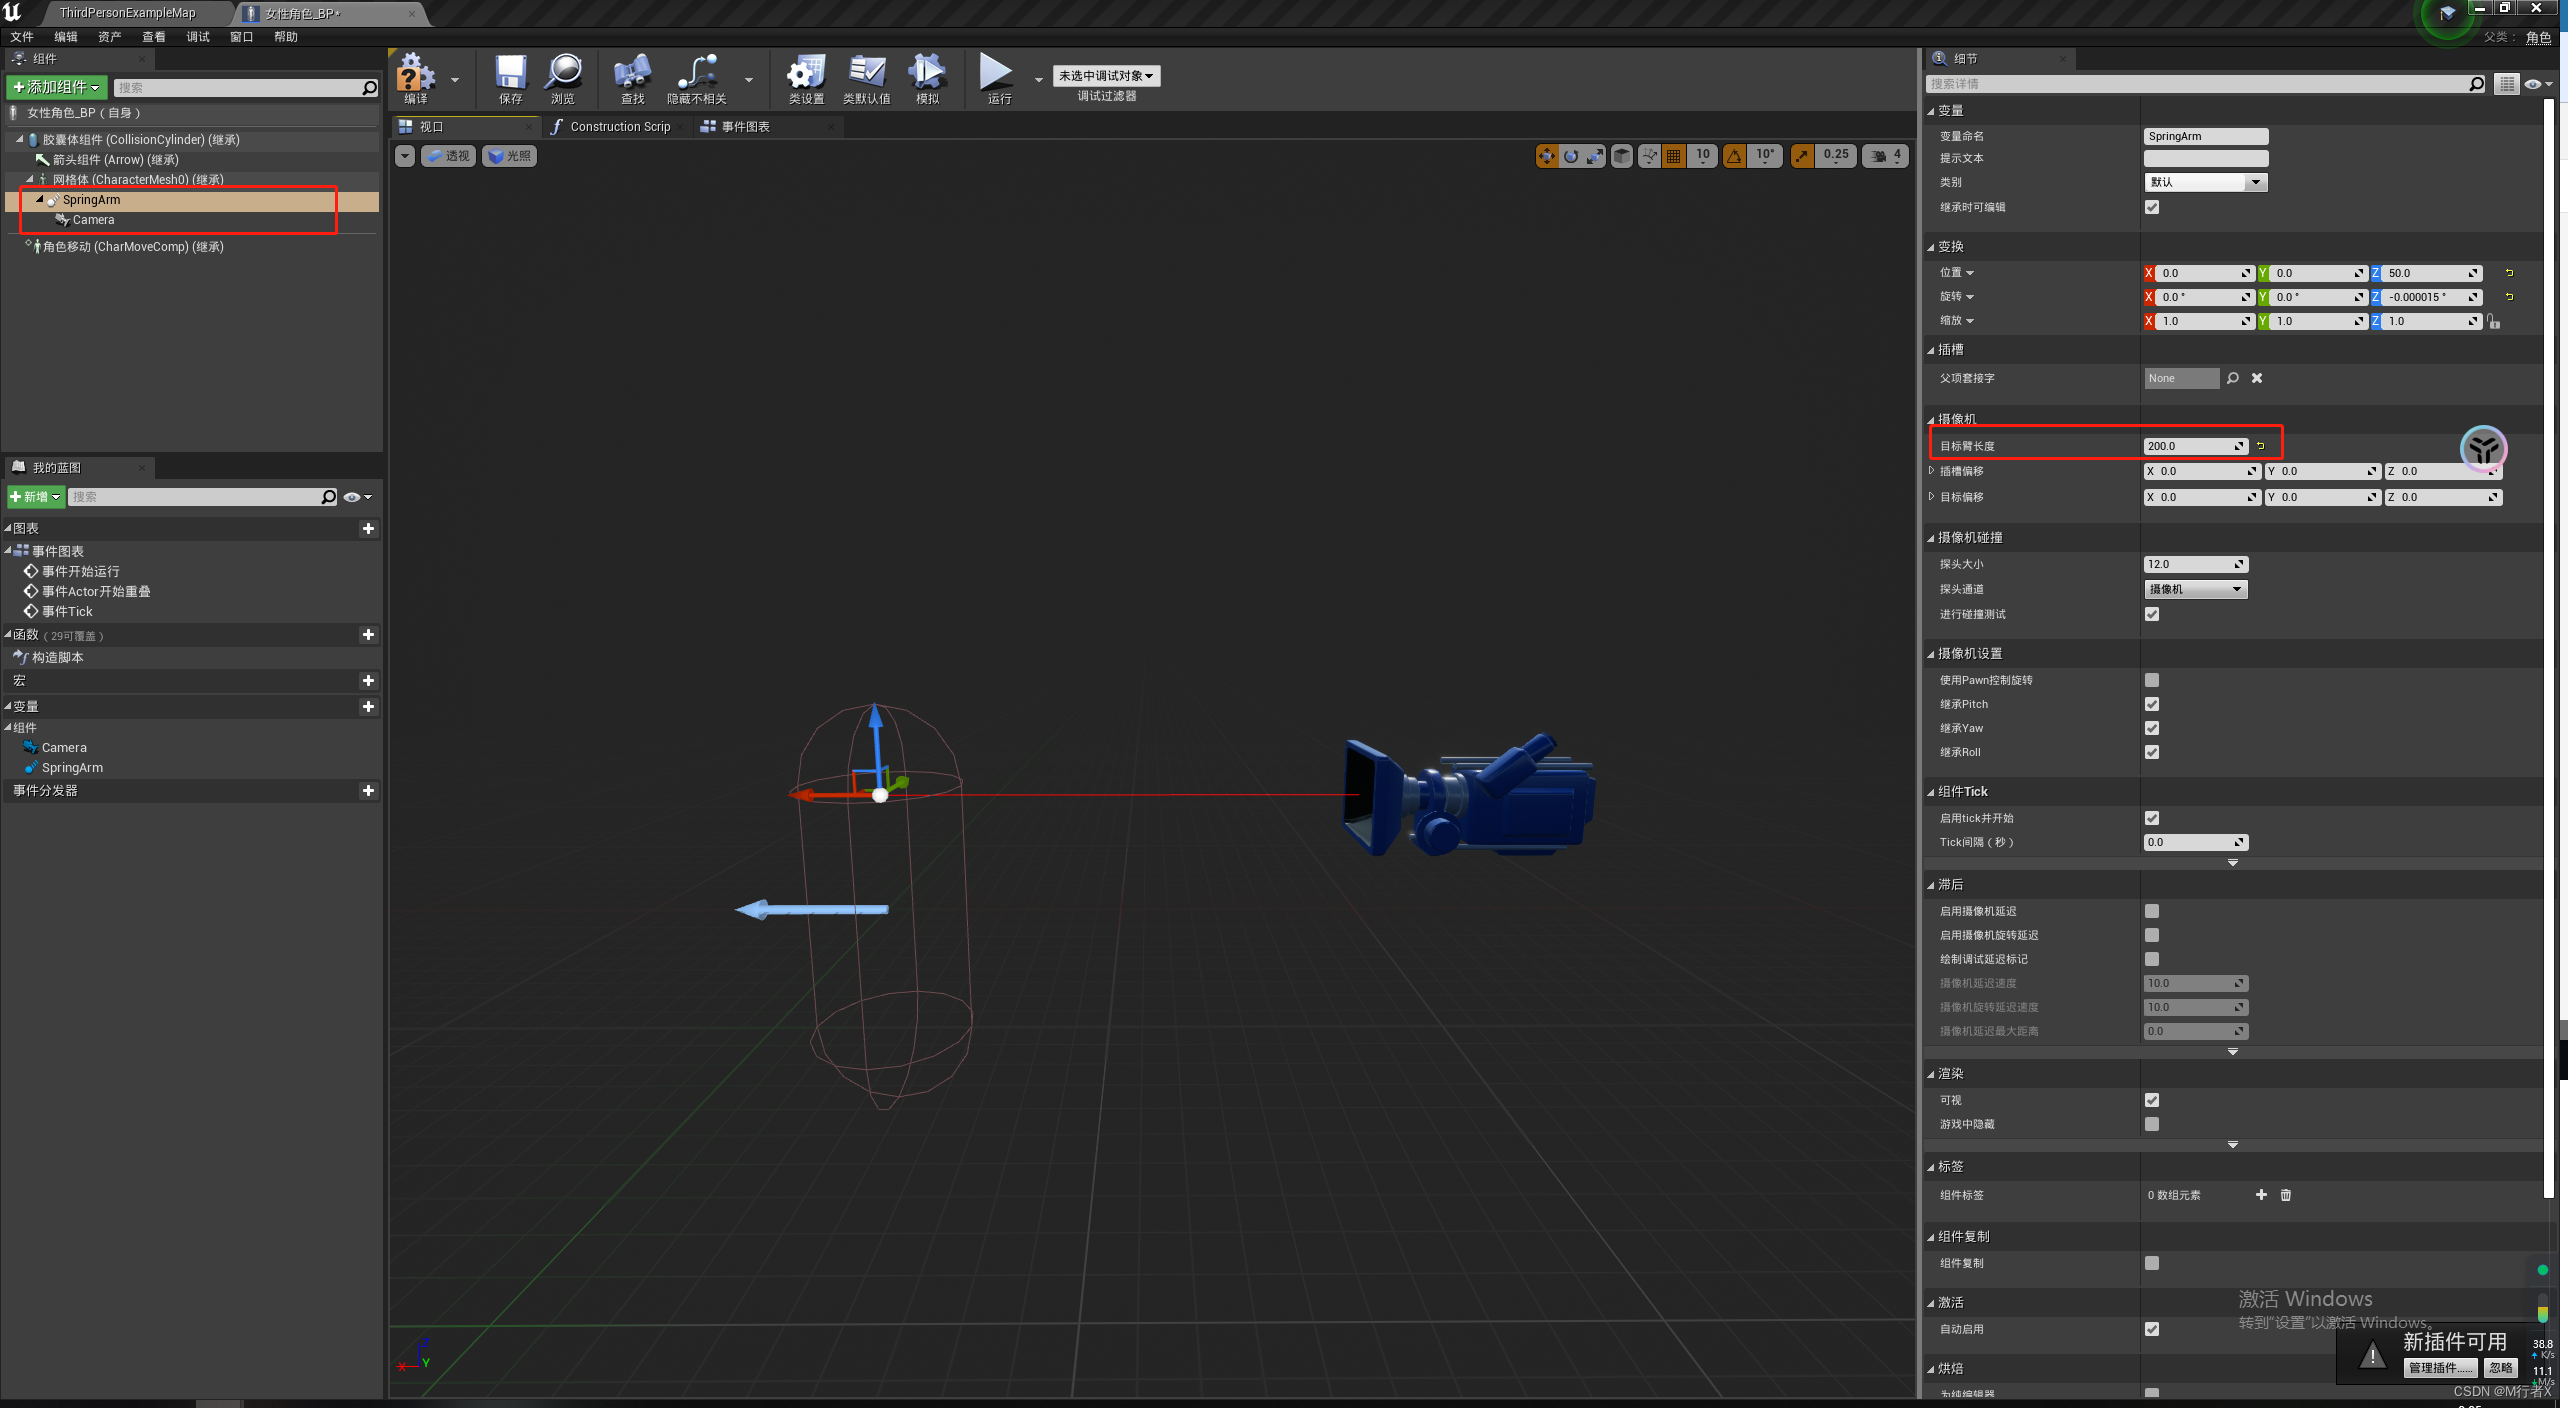Open the viewport options arrow menu
Screen dimensions: 2568x1408
click(x=405, y=156)
